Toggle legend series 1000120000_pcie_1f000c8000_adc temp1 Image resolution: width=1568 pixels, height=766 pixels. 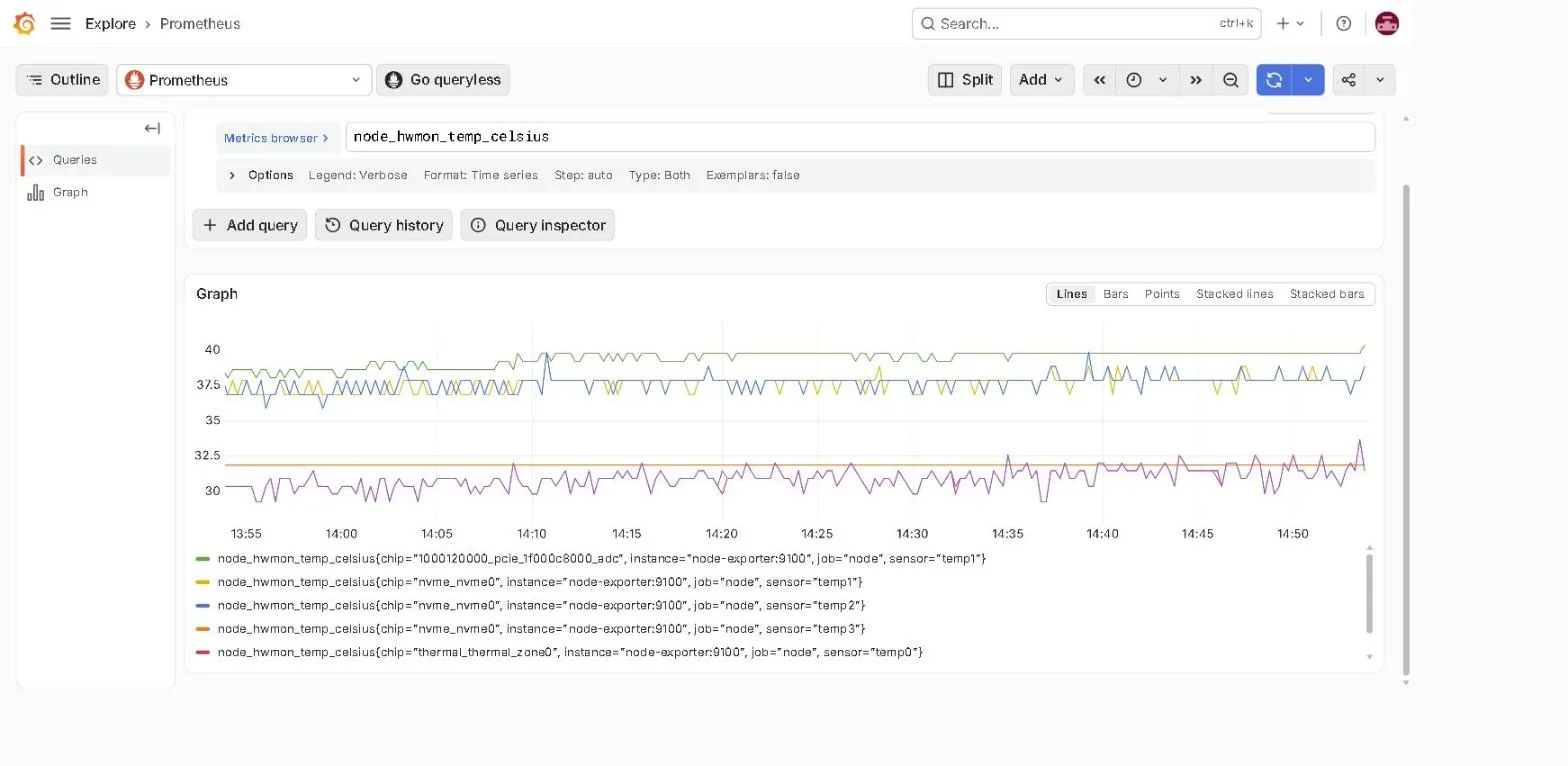point(602,558)
